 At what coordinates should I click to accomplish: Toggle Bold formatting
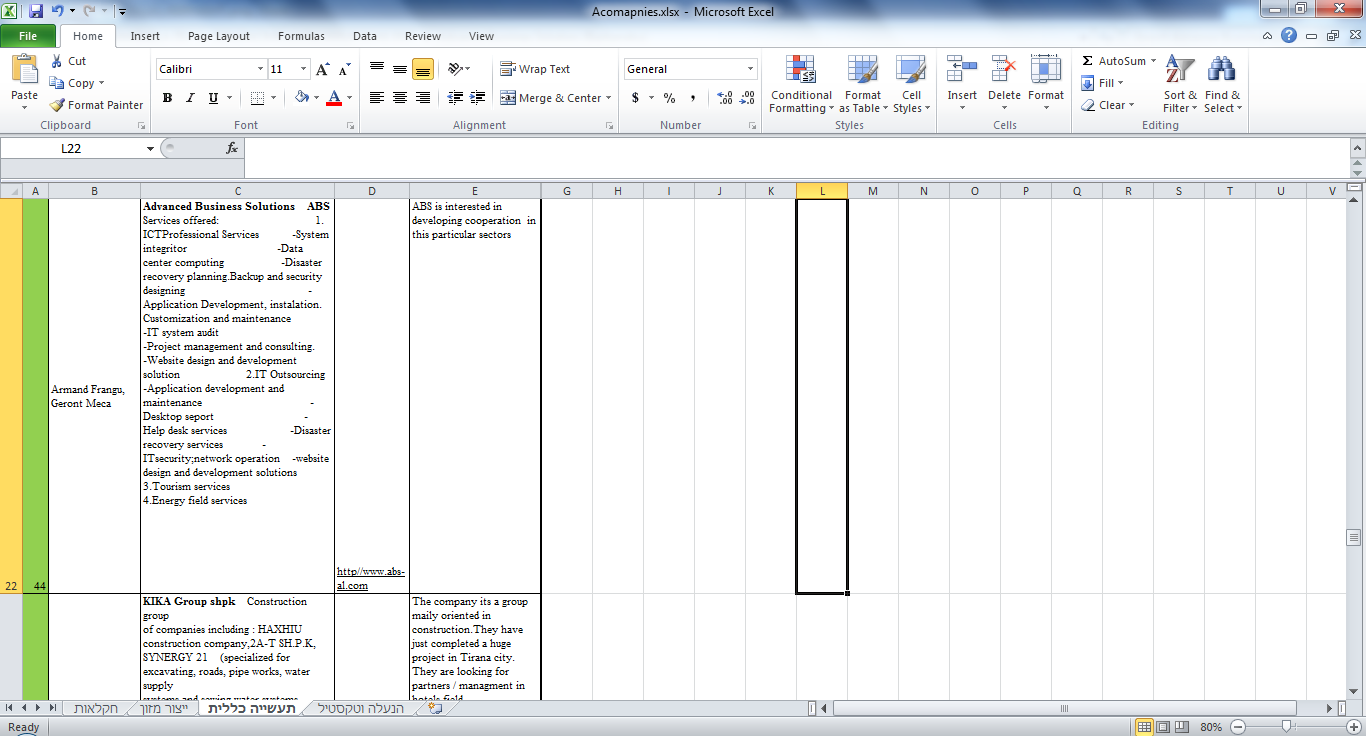point(167,98)
